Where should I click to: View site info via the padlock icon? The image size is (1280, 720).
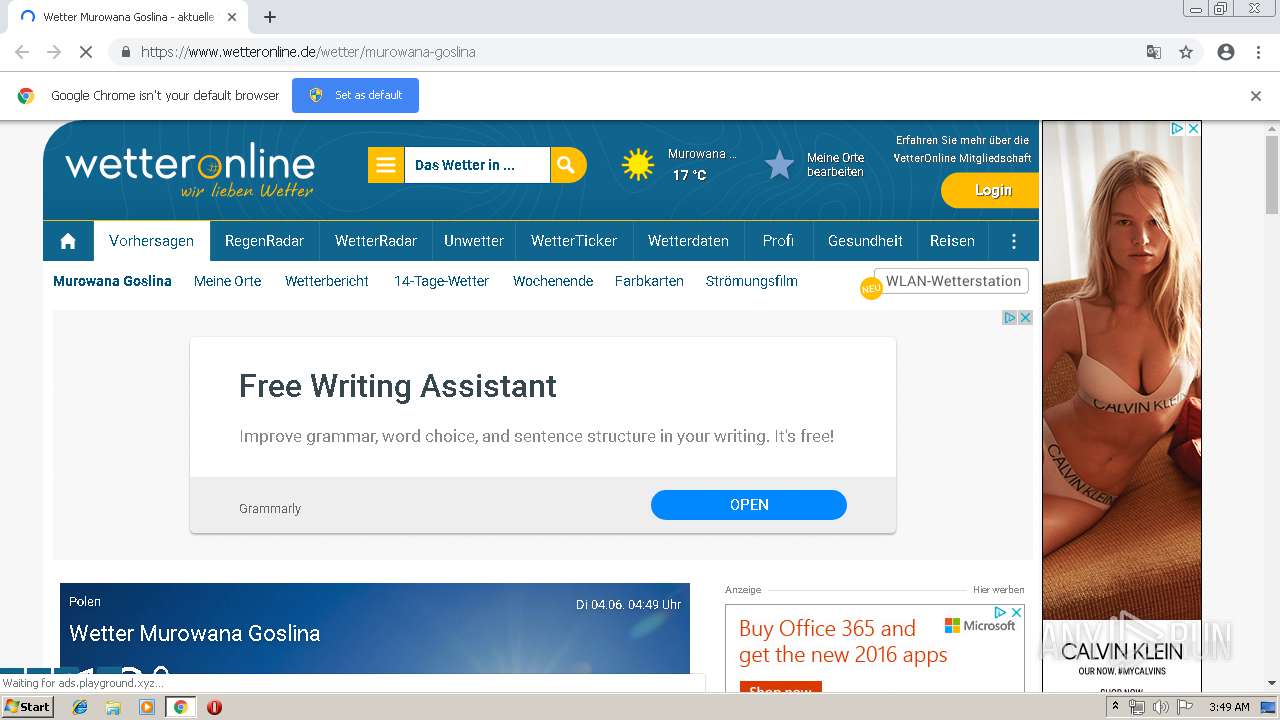(x=125, y=52)
